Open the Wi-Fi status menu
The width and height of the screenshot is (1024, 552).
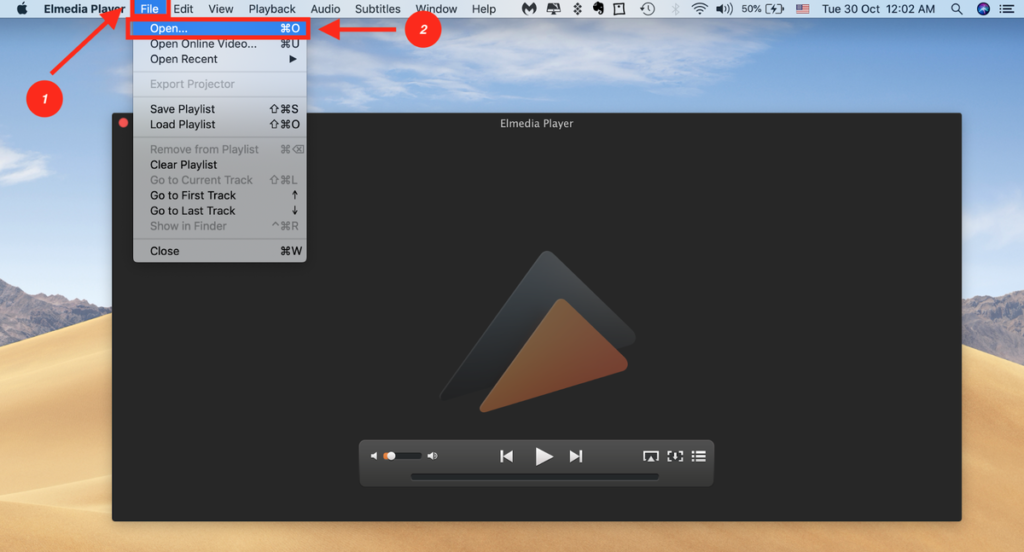pyautogui.click(x=699, y=8)
